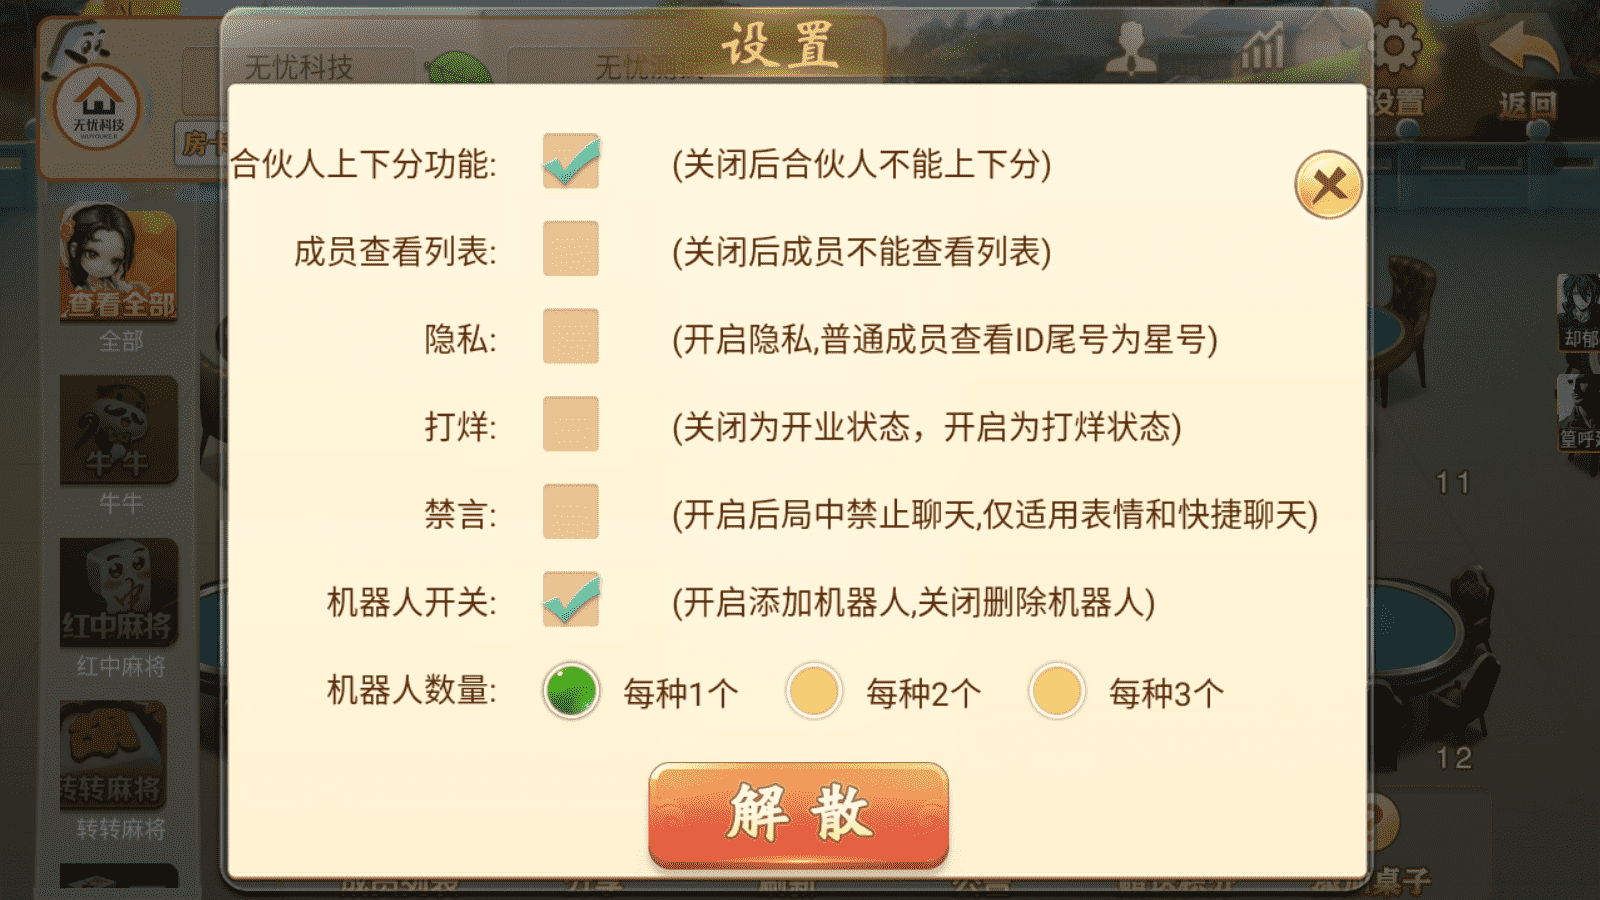Select the 转转麻将 game icon
Viewport: 1600px width, 900px height.
tap(114, 755)
